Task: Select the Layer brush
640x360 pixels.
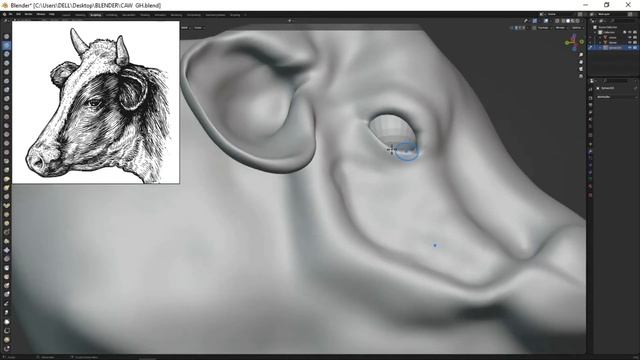Action: 7,81
